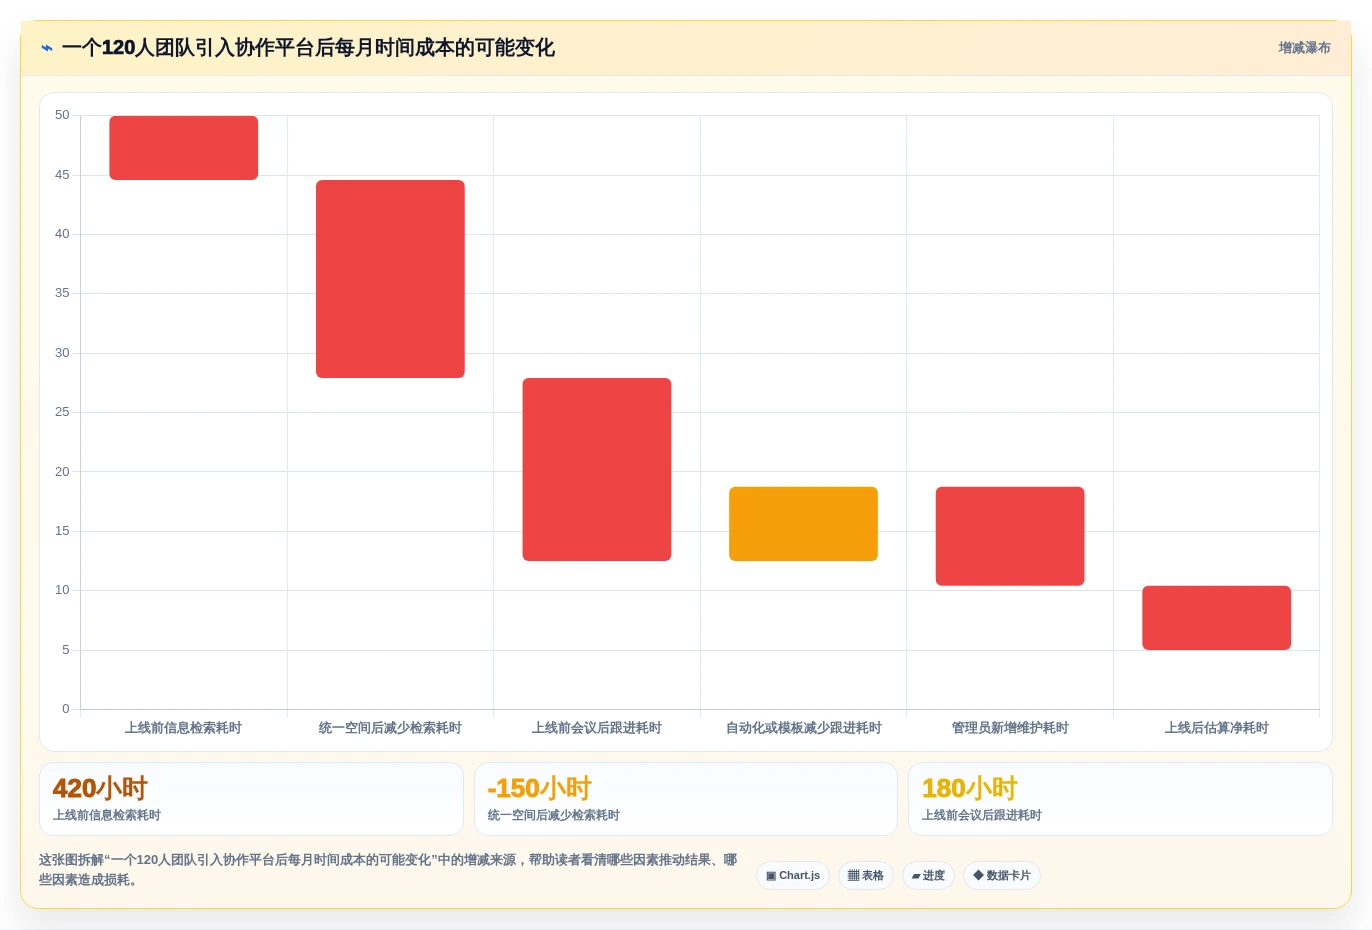Click the 增减瀑布 label in header
Screen dimensions: 1372x930
[x=1304, y=48]
